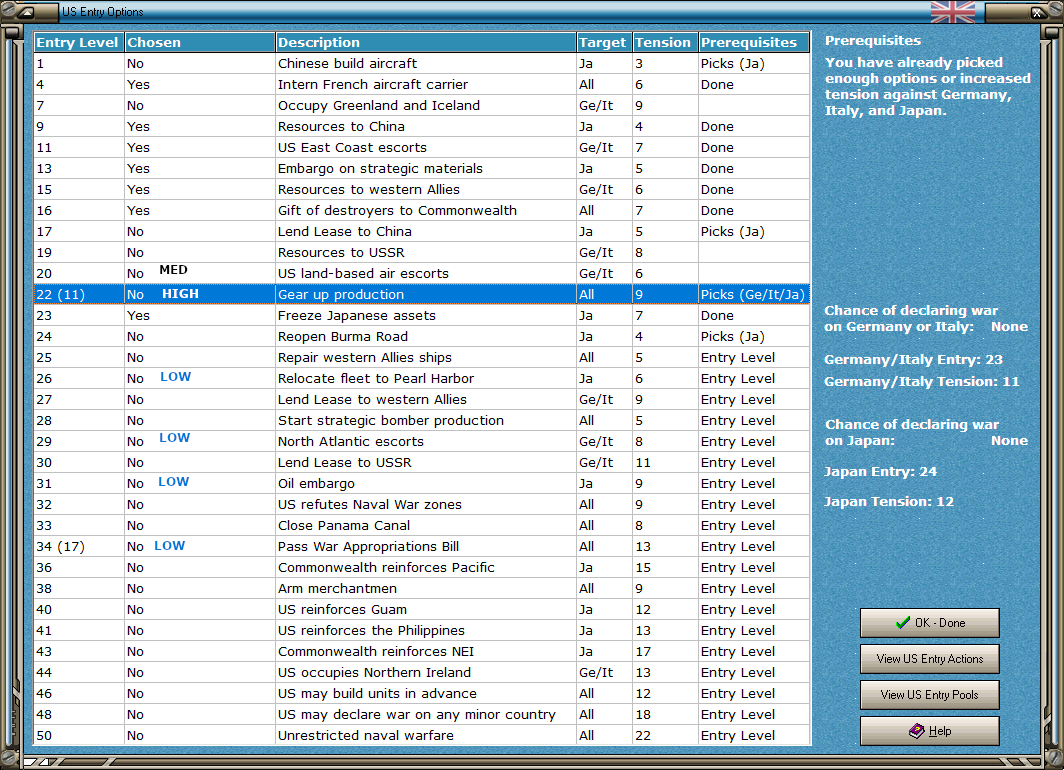Click the purple book icon on Help
1064x770 pixels.
[x=917, y=731]
